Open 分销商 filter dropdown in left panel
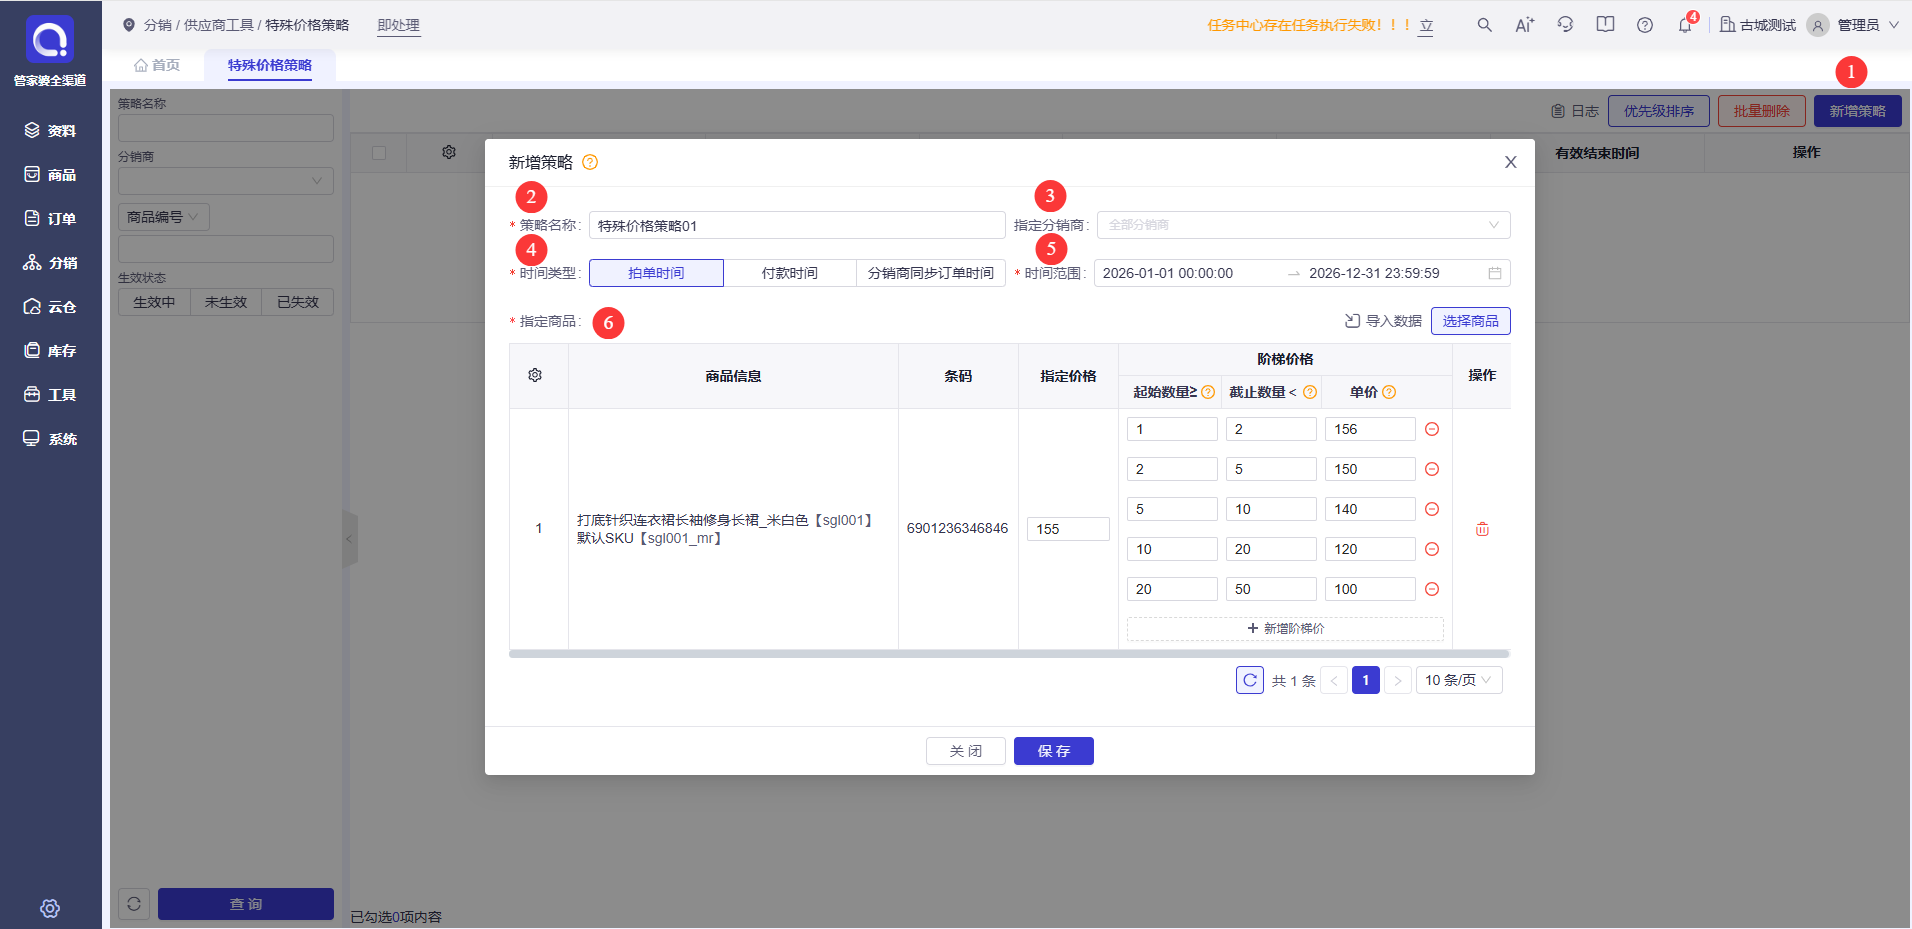 [226, 181]
